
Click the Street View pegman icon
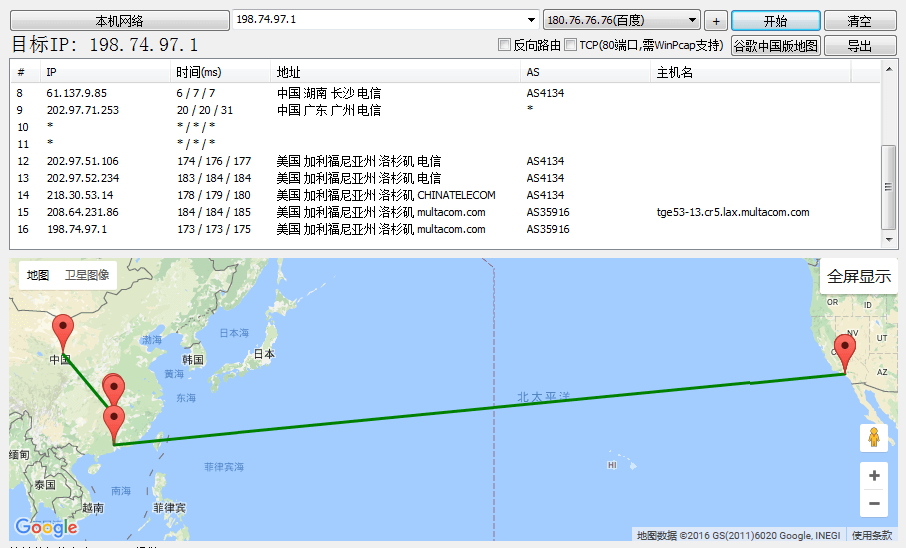[874, 438]
